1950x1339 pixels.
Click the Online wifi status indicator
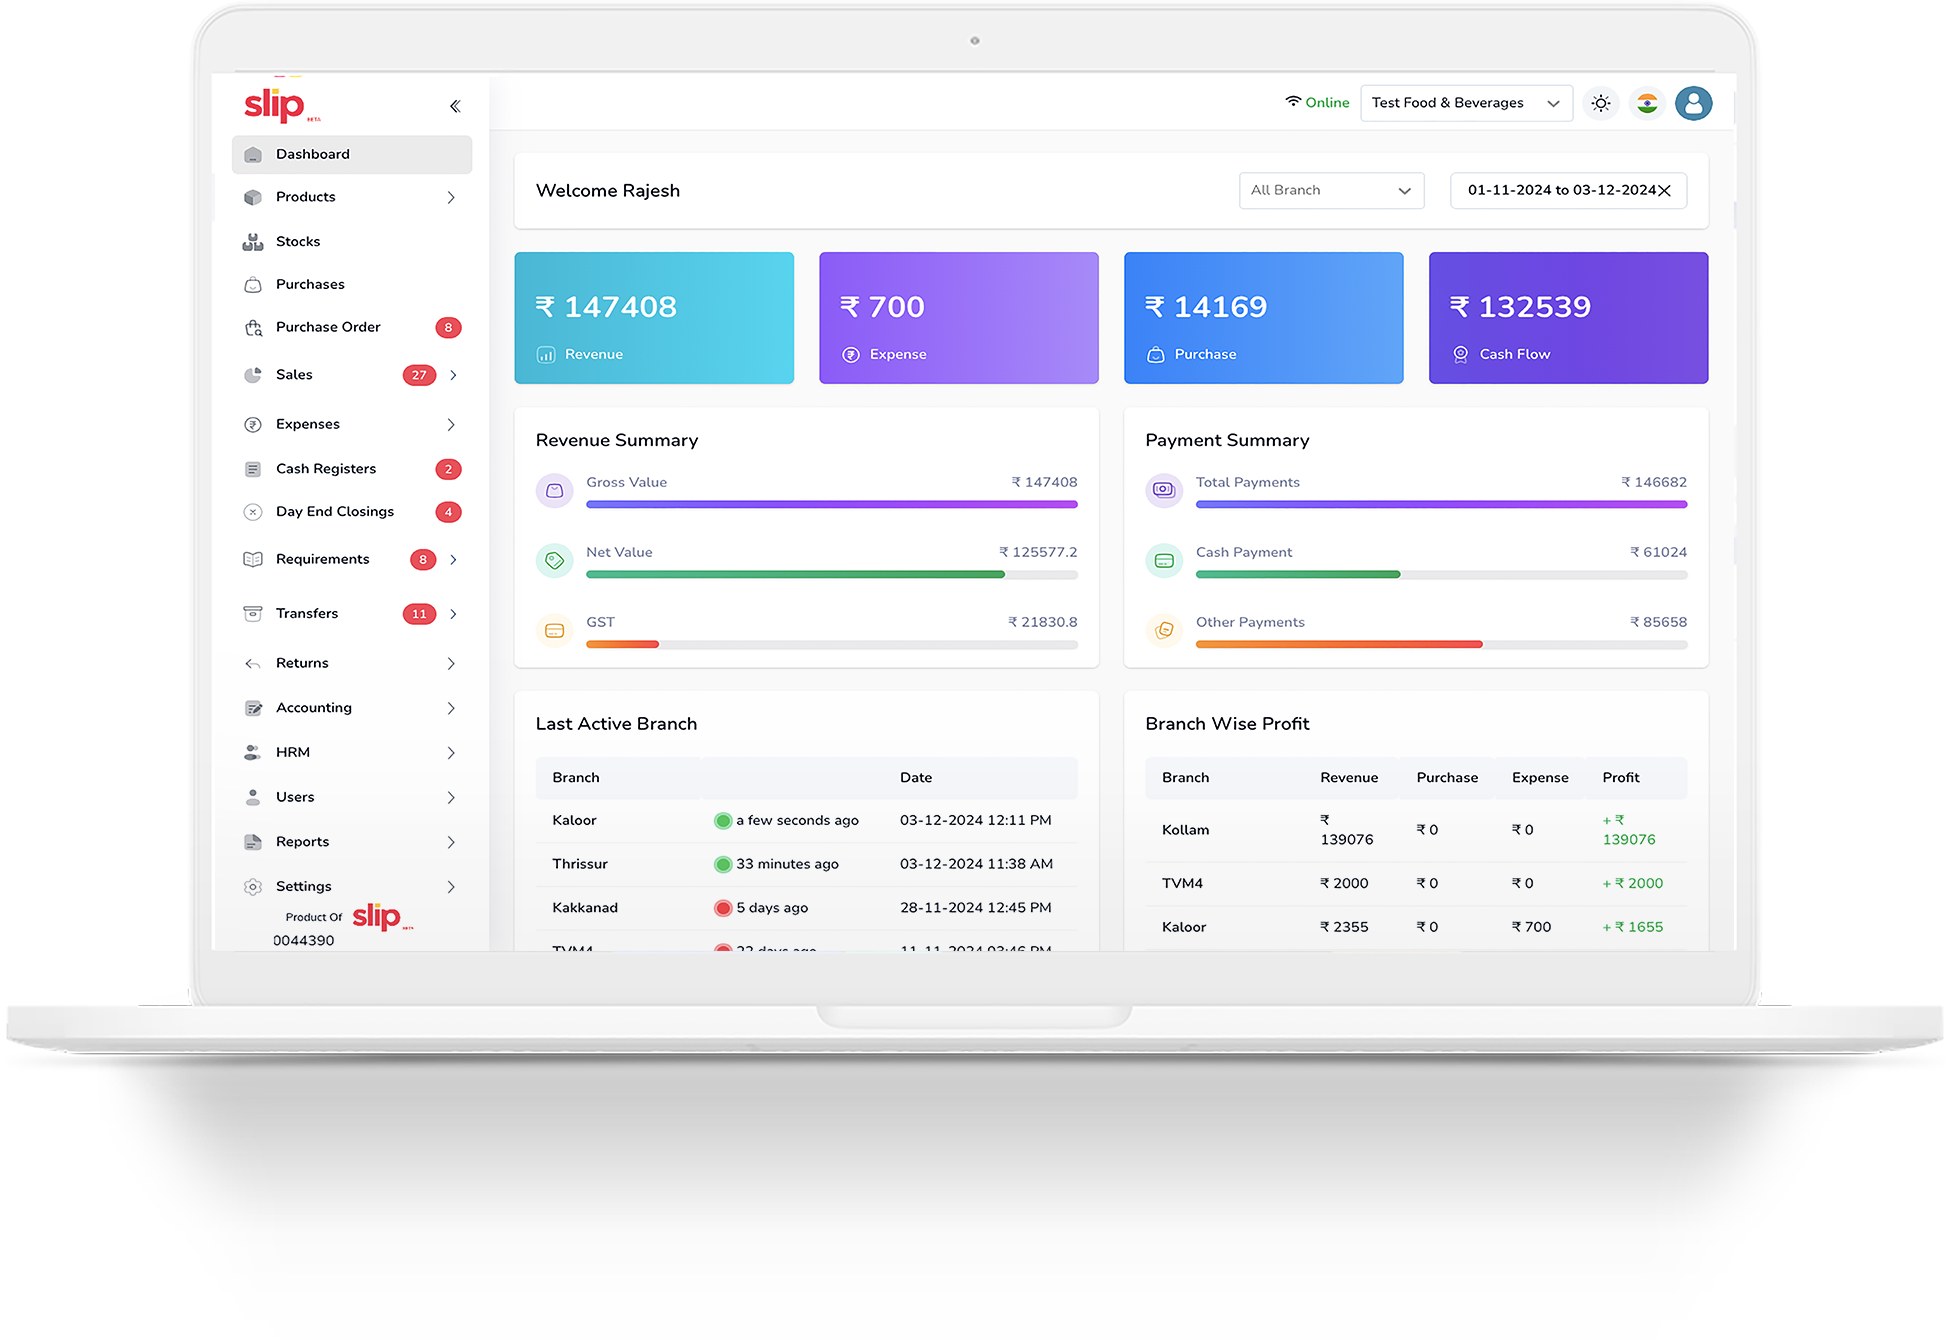tap(1317, 103)
